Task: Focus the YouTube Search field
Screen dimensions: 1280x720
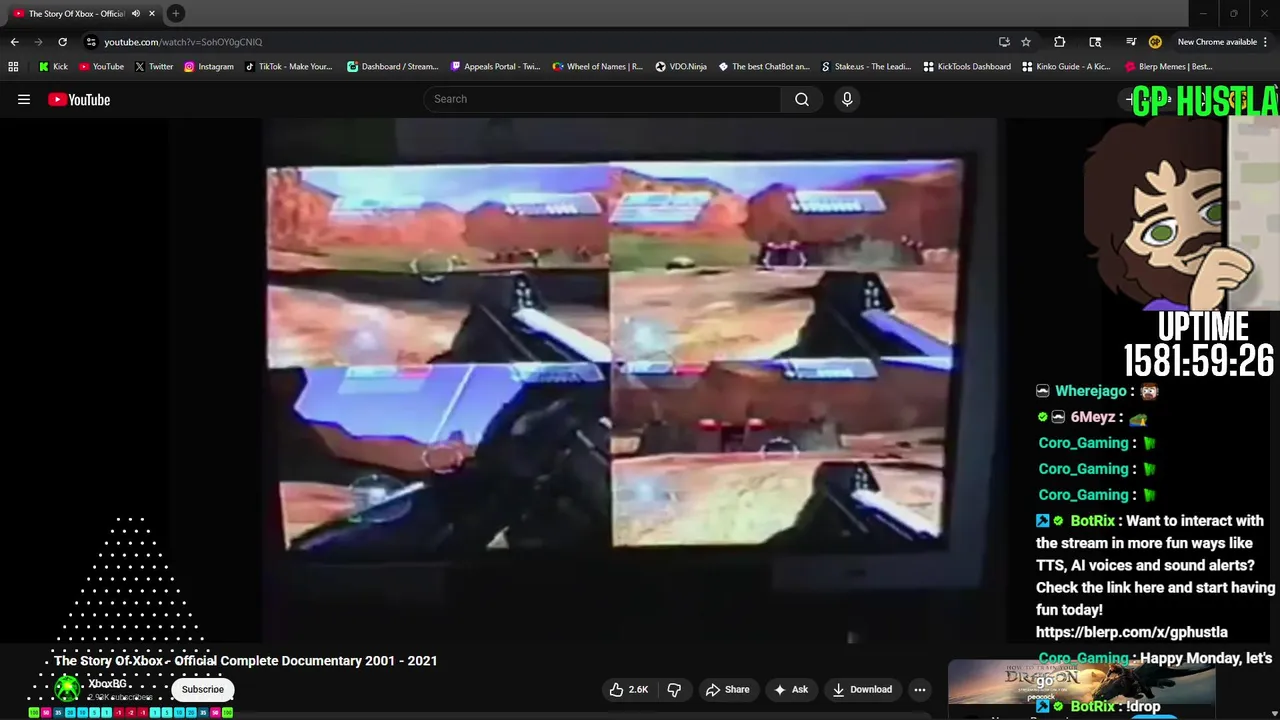Action: coord(603,99)
